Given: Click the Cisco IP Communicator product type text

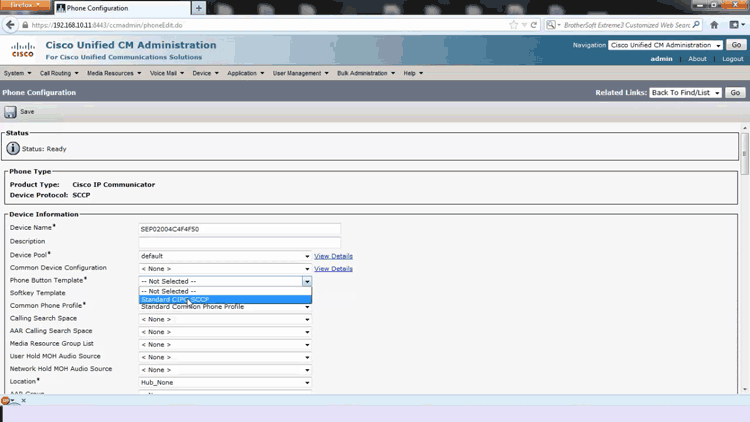Looking at the screenshot, I should [x=113, y=184].
